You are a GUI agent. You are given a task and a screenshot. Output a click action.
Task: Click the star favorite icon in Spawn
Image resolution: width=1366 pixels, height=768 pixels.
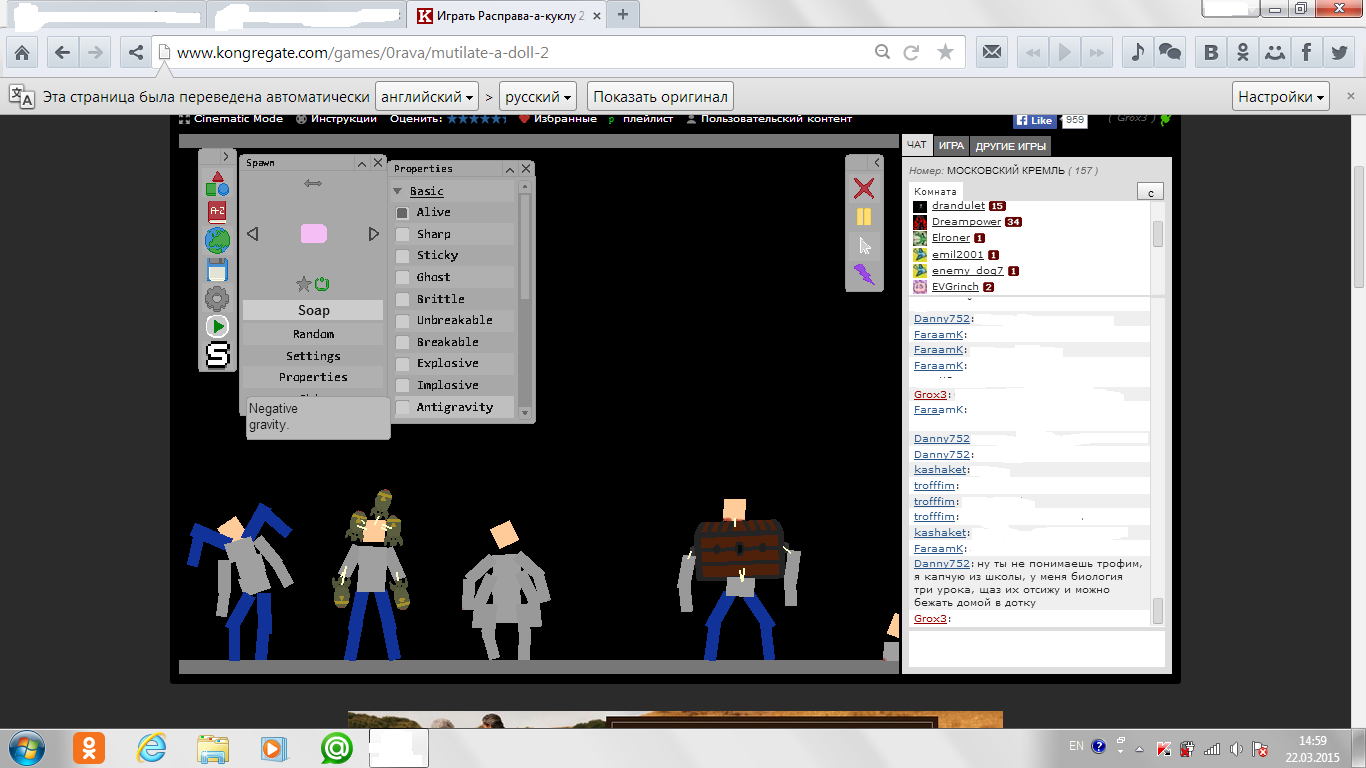click(x=303, y=284)
